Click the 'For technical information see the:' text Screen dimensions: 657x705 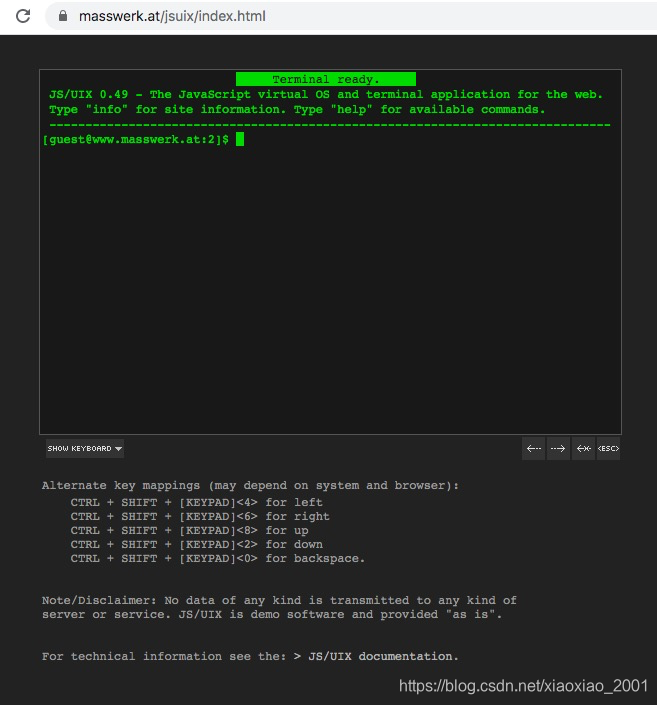[164, 656]
